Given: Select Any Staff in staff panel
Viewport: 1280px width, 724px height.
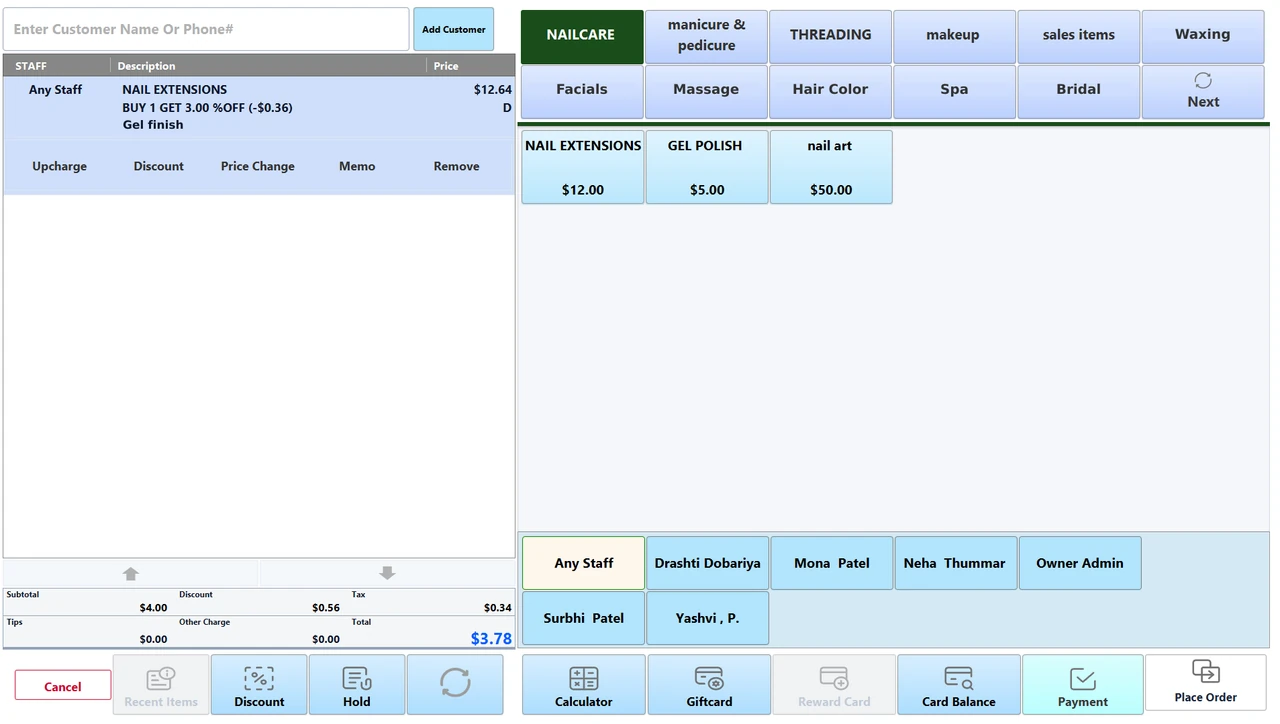Looking at the screenshot, I should tap(583, 563).
